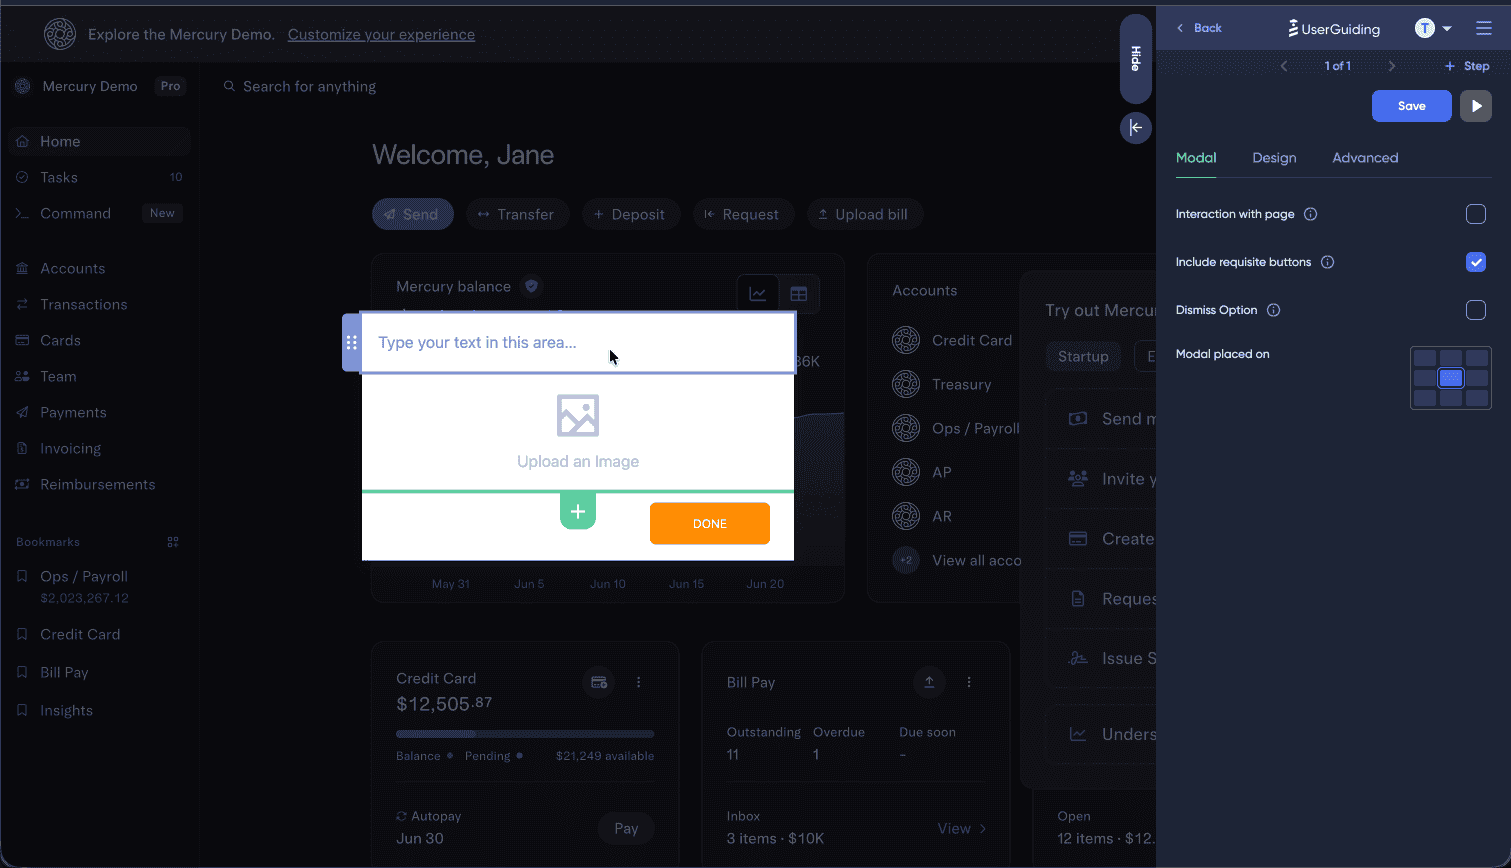
Task: Click the modal text area placeholder
Action: 477,342
